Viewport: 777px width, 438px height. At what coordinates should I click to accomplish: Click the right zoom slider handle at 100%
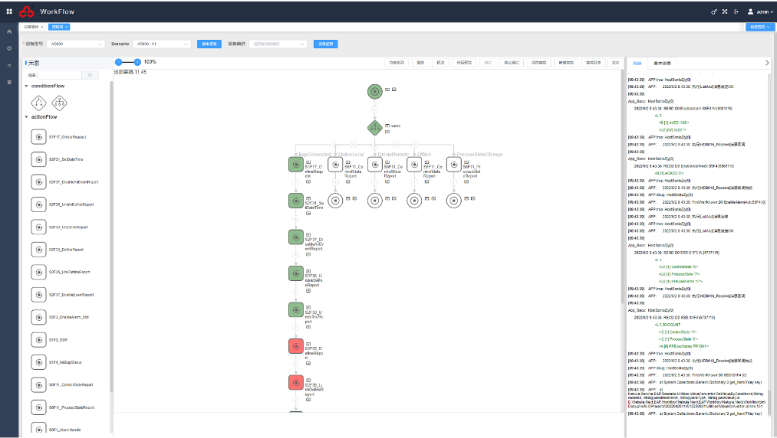(x=137, y=62)
